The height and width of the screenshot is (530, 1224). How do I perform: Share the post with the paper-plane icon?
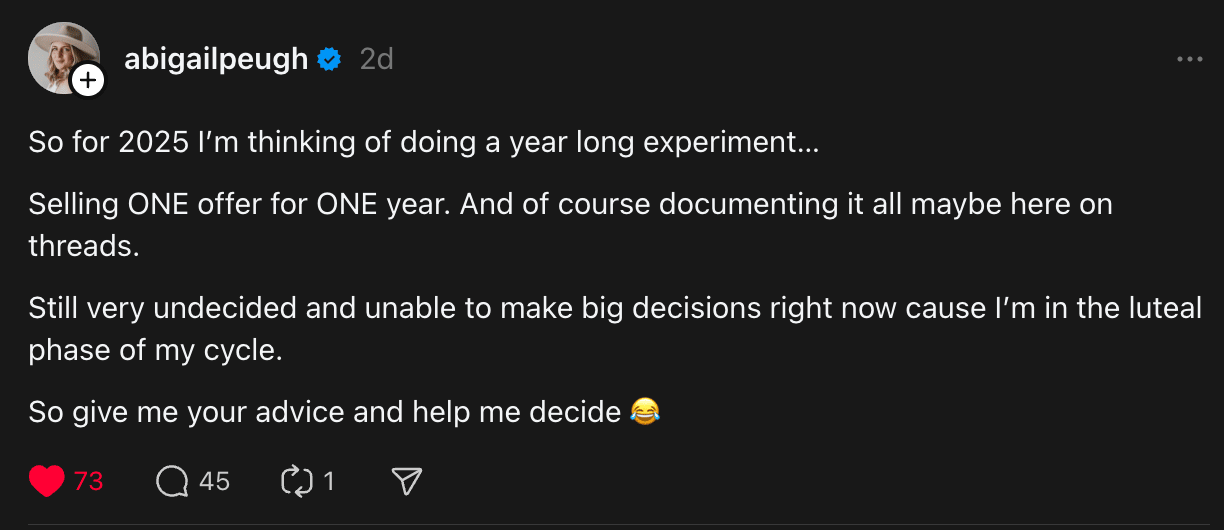point(406,482)
